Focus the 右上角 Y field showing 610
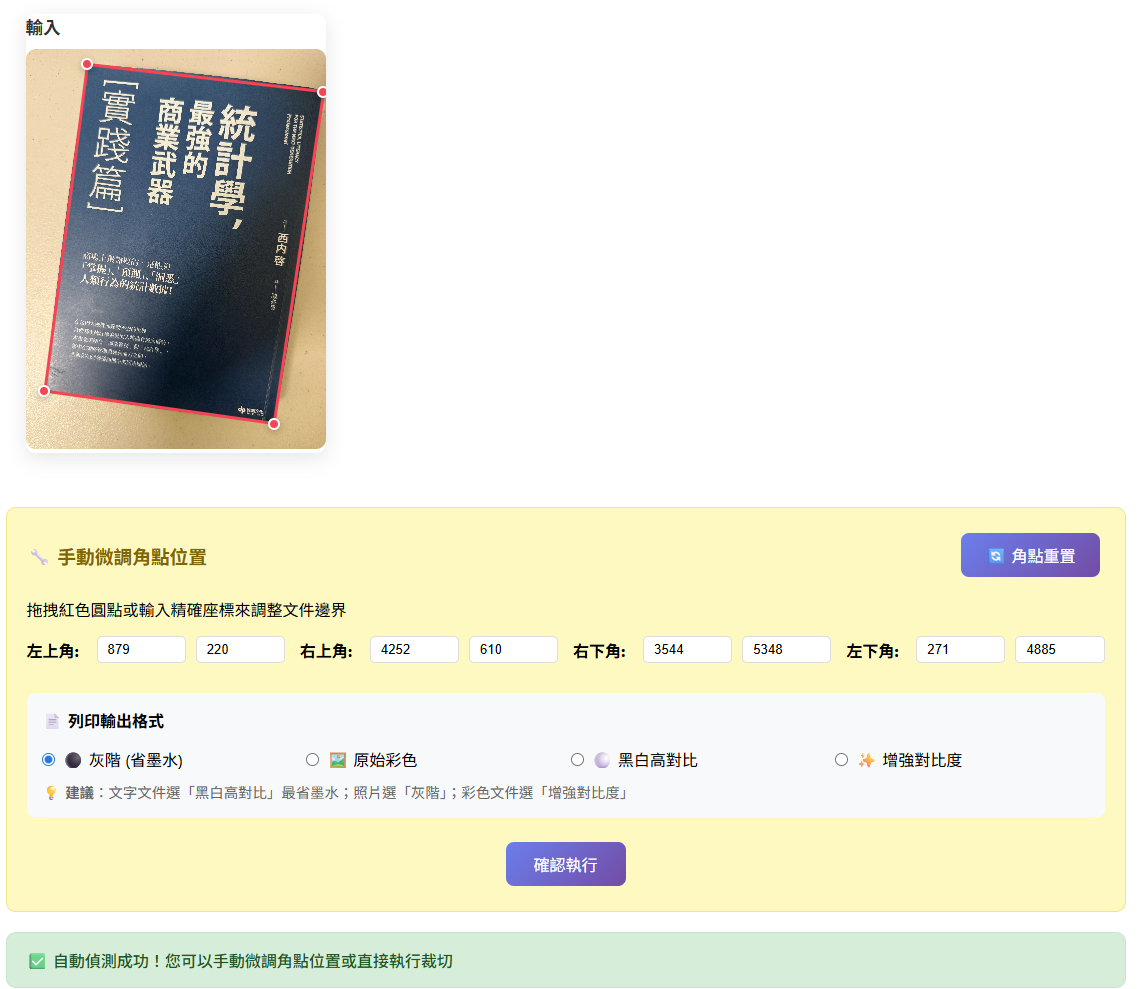Viewport: 1139px width, 989px height. [513, 649]
